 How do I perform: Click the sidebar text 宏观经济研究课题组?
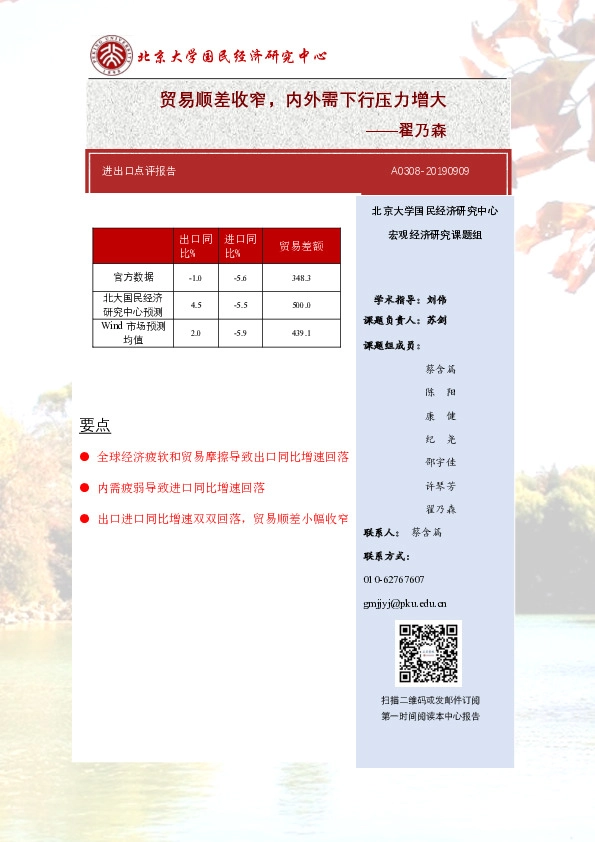[435, 235]
